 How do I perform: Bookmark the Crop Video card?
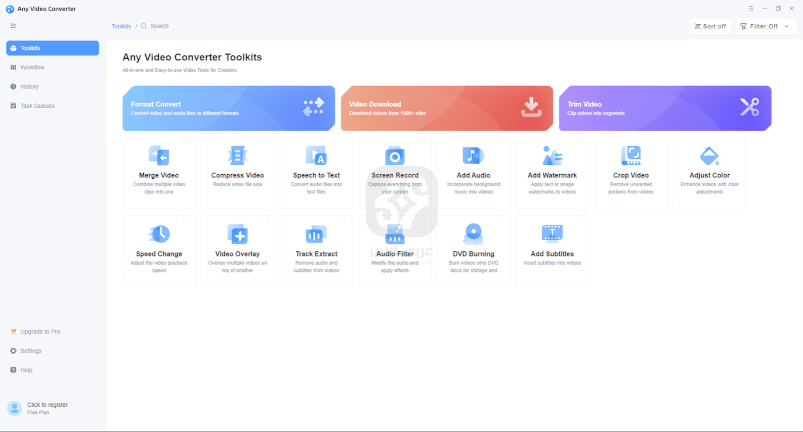(658, 140)
